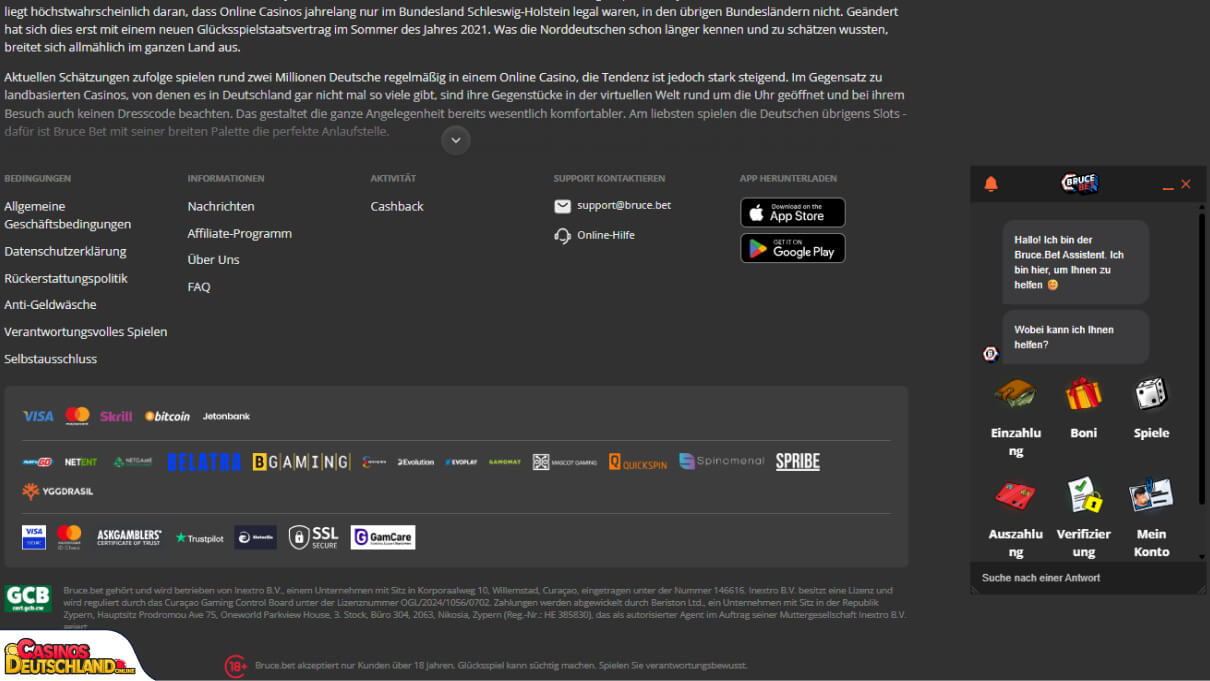The width and height of the screenshot is (1210, 681).
Task: Click the Casinos Deutschland logo
Action: 69,656
